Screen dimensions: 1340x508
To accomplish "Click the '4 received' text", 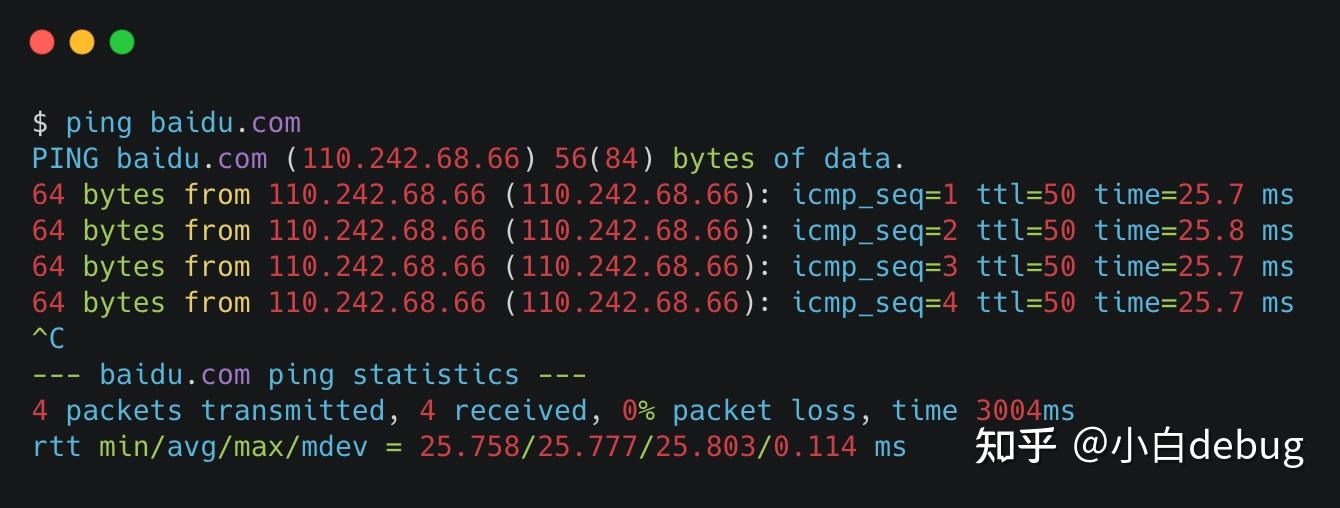I will pyautogui.click(x=503, y=411).
